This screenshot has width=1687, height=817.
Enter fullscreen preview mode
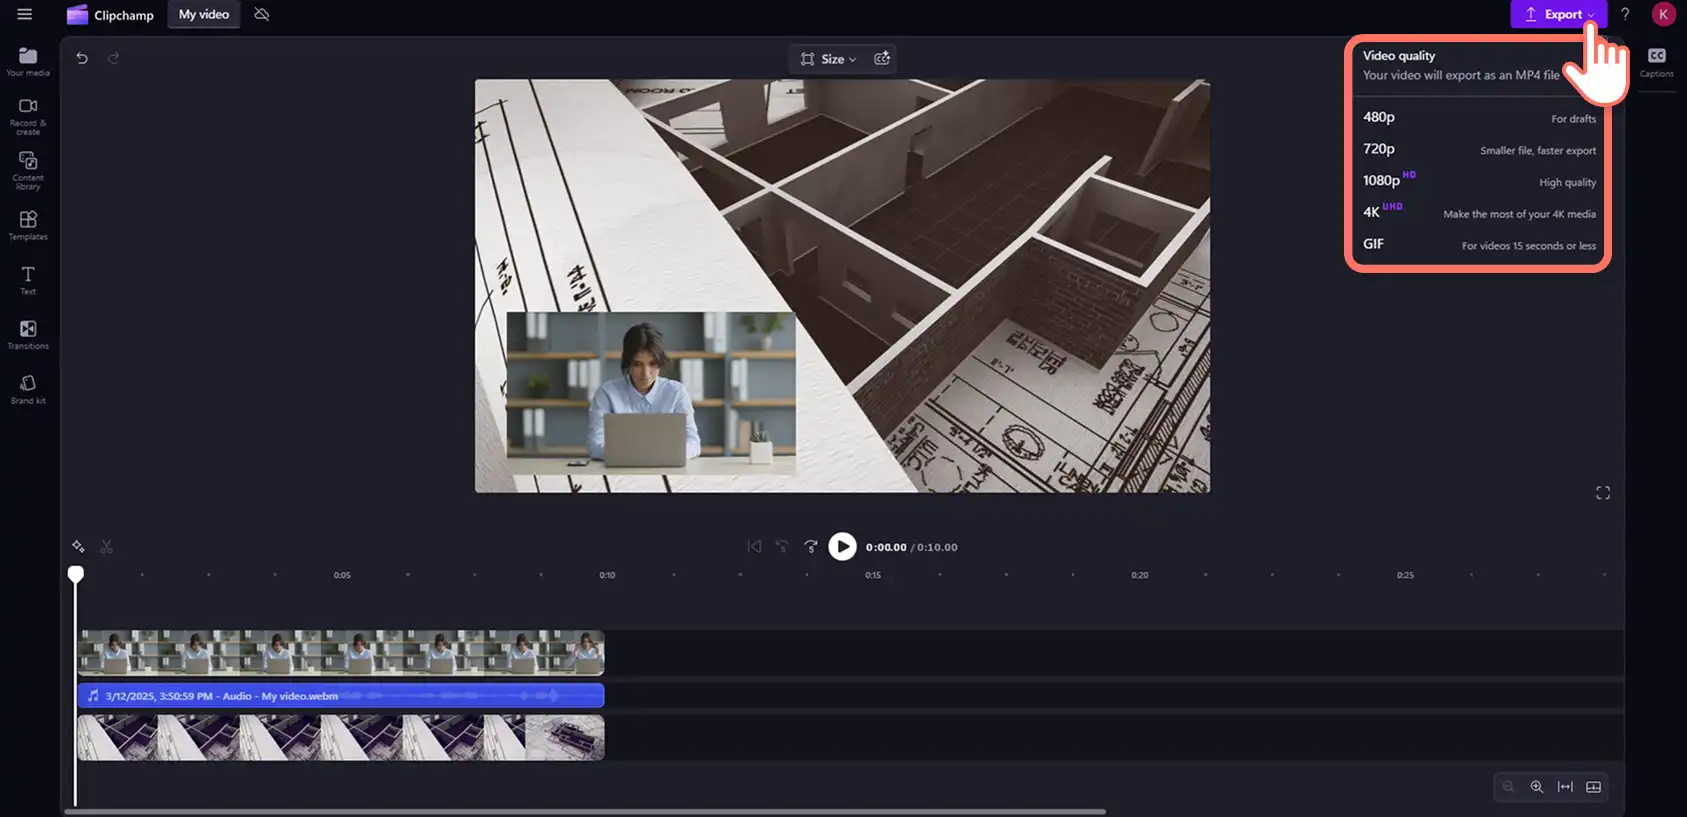[1603, 493]
